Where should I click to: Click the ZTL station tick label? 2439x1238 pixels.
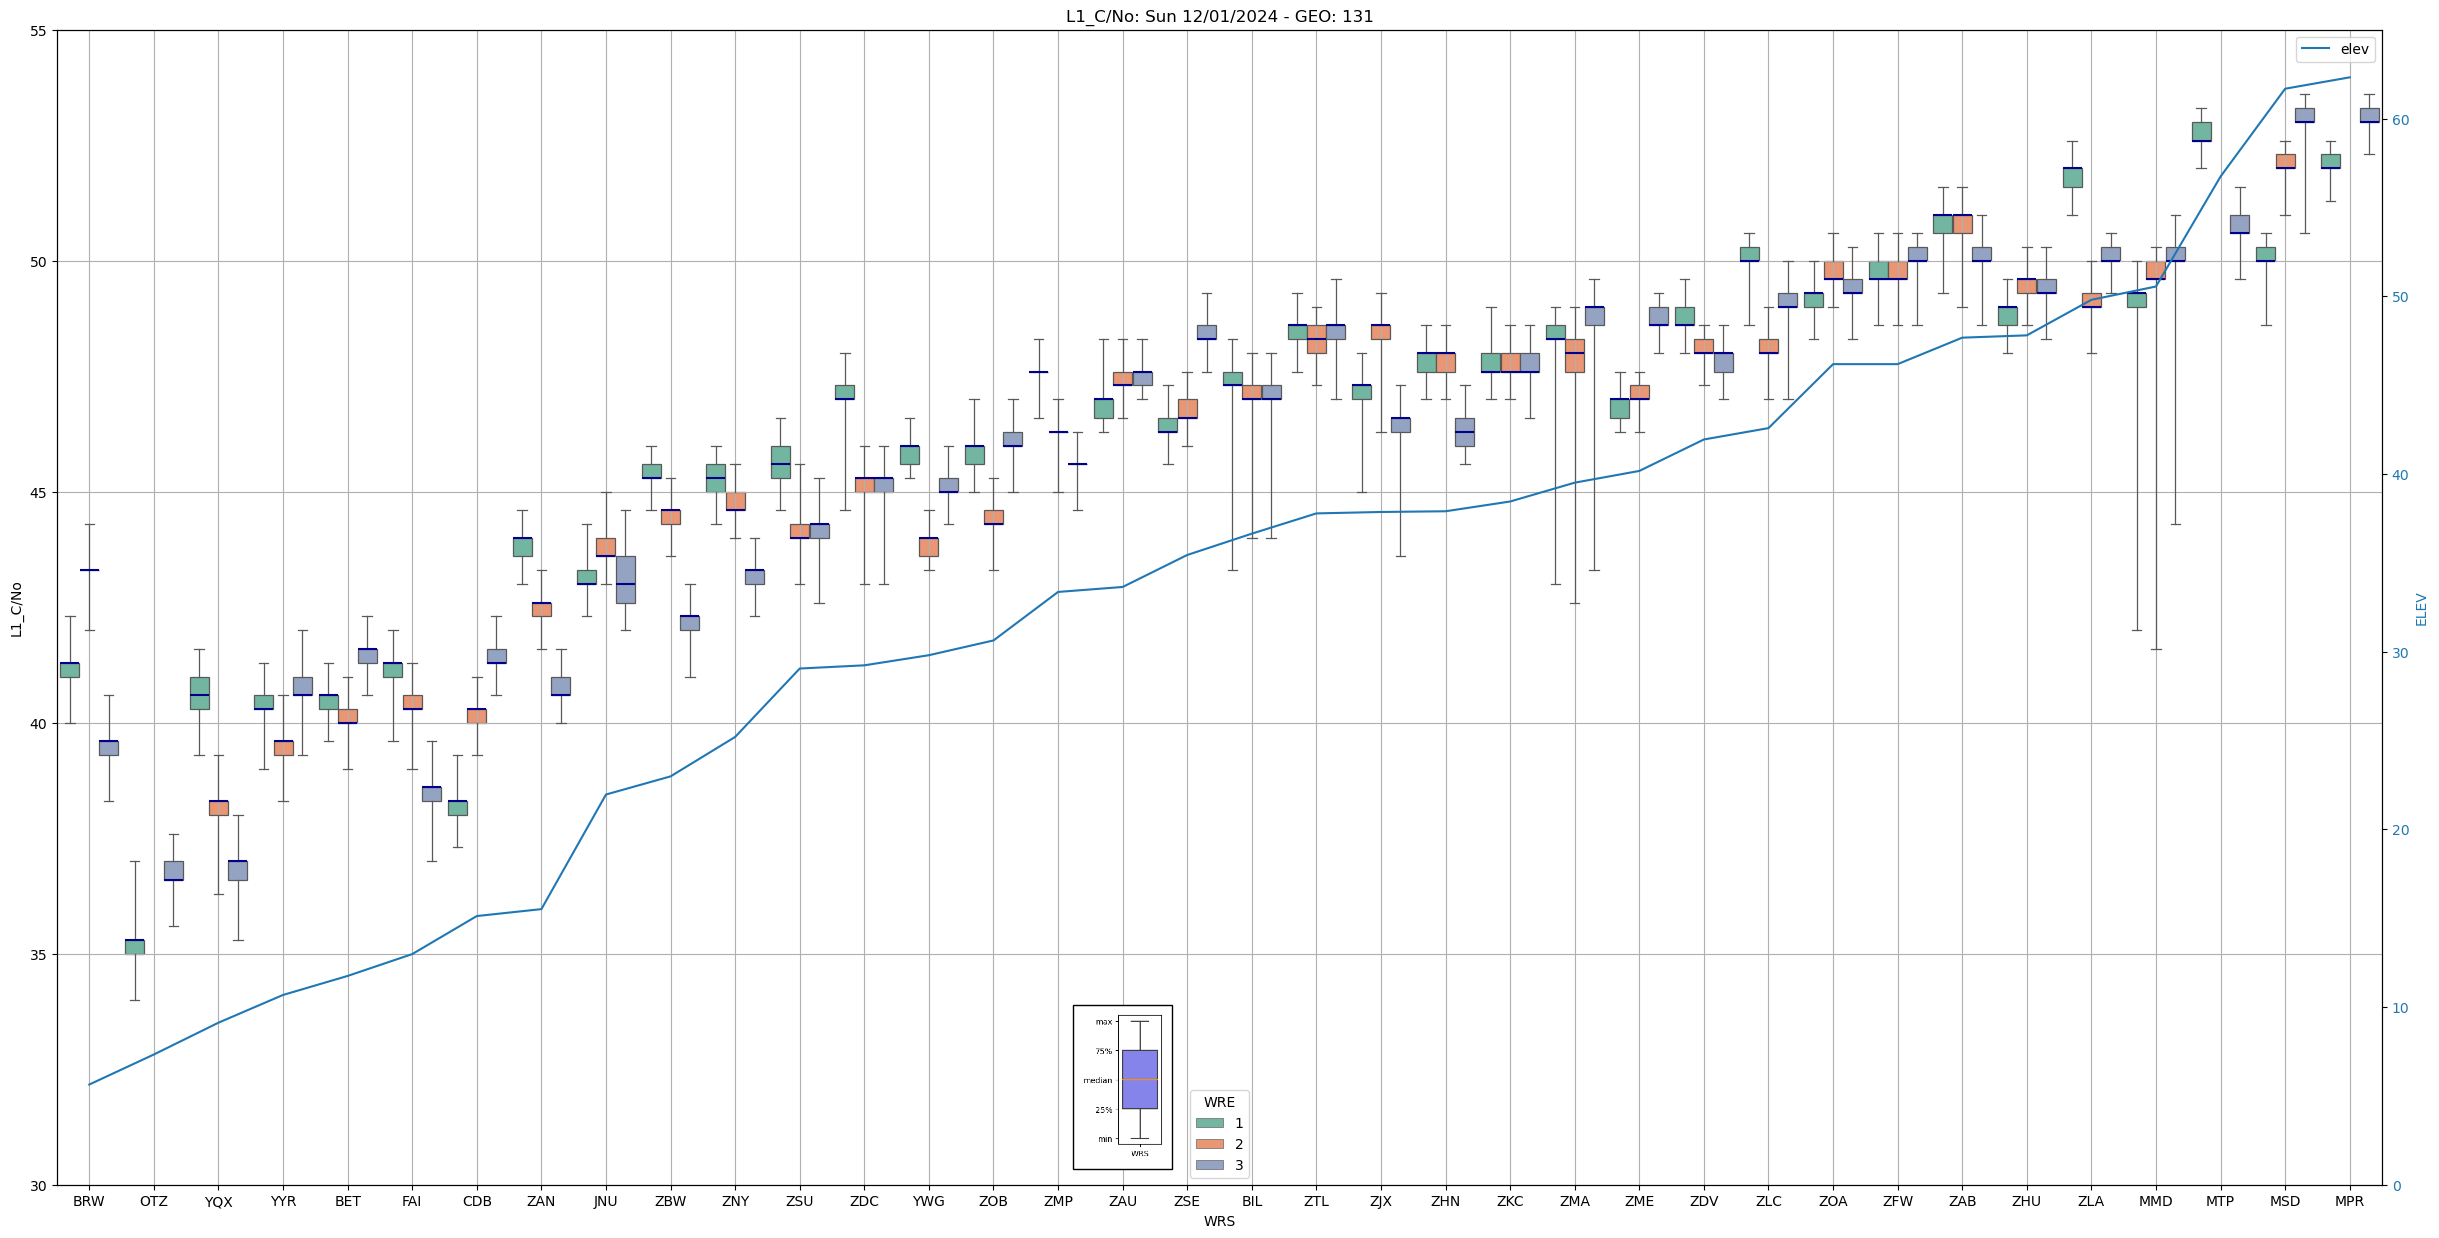[1316, 1201]
